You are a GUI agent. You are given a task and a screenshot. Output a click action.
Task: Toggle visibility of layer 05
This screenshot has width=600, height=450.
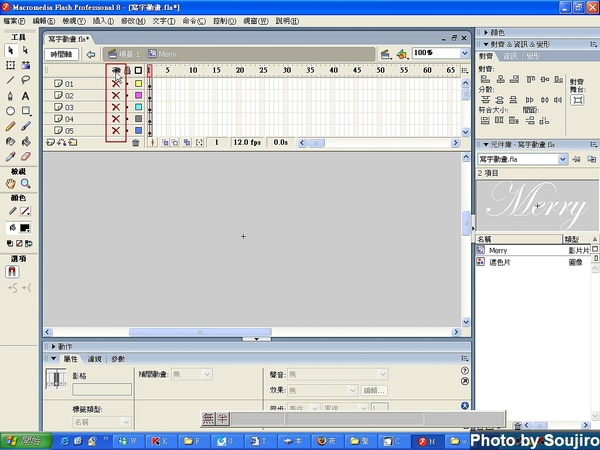point(116,130)
